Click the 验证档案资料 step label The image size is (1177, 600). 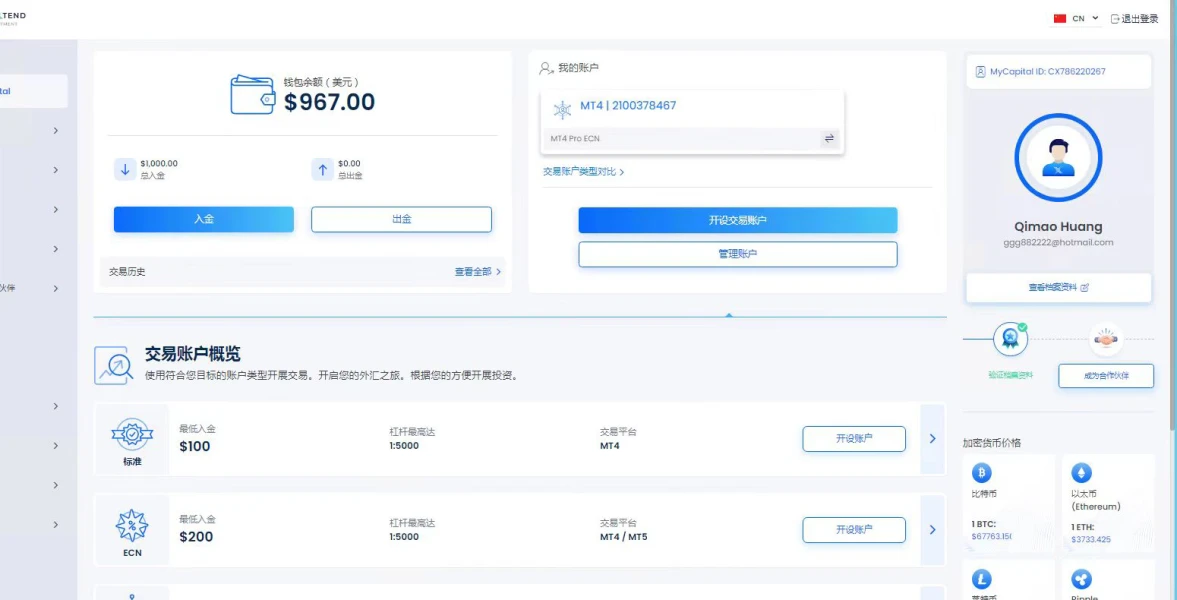pos(1010,375)
